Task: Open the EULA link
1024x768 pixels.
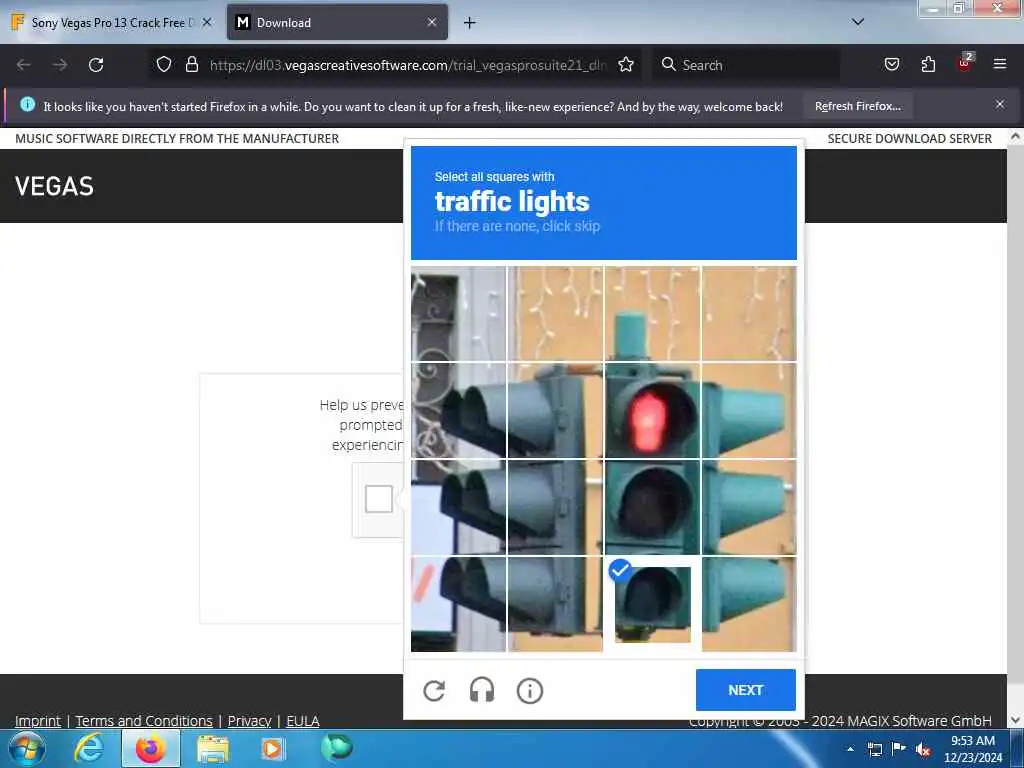Action: coord(303,721)
